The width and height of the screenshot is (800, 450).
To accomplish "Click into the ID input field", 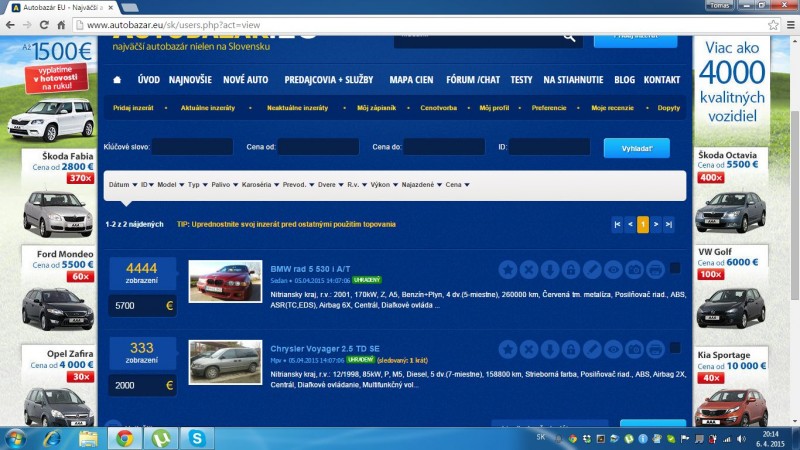I will (549, 147).
